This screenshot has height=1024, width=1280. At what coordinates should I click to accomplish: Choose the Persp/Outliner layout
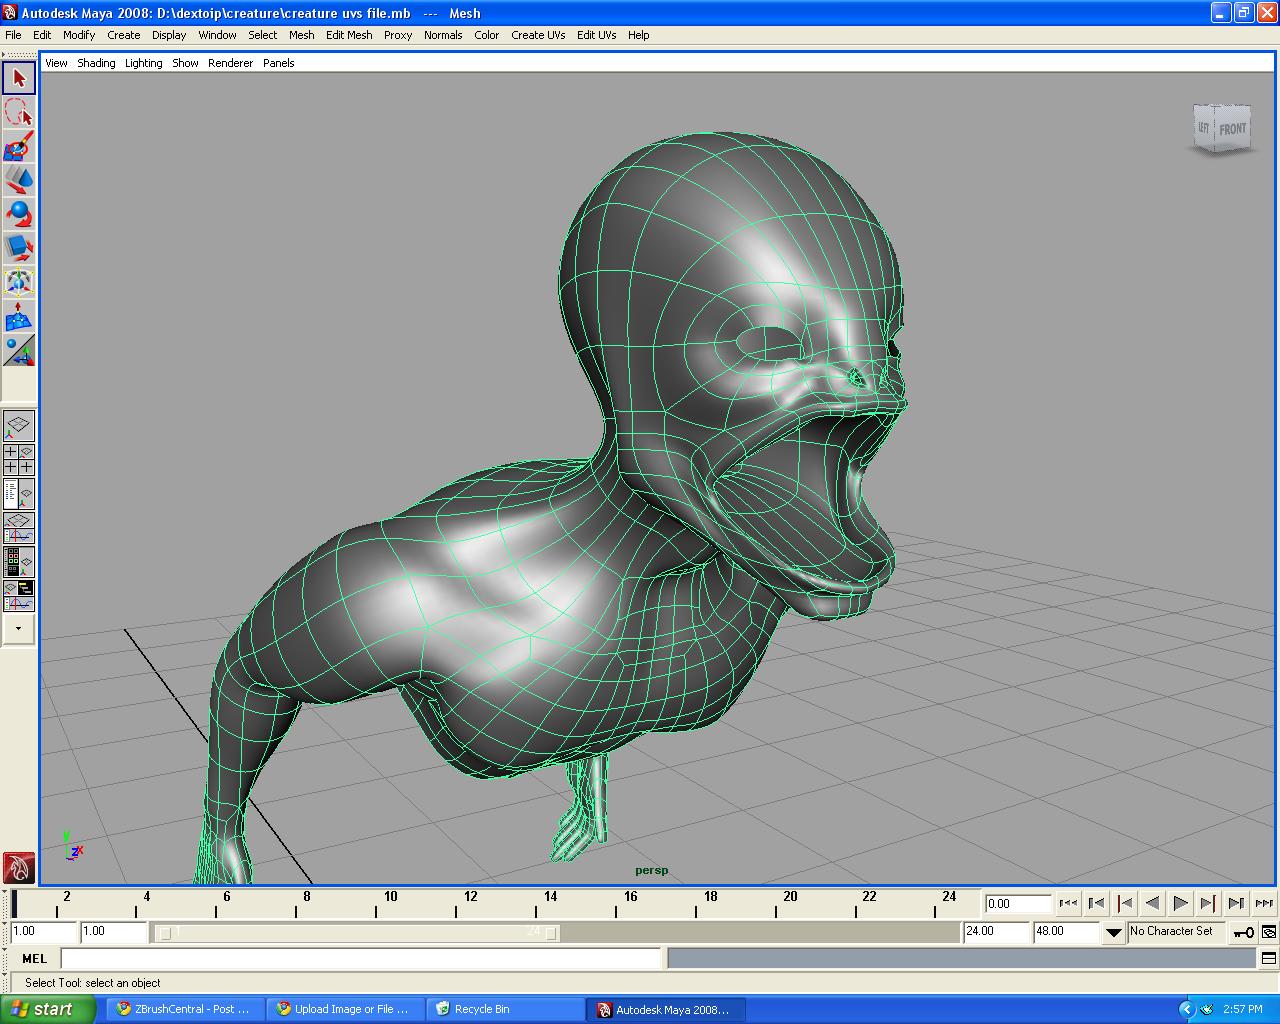(x=19, y=494)
